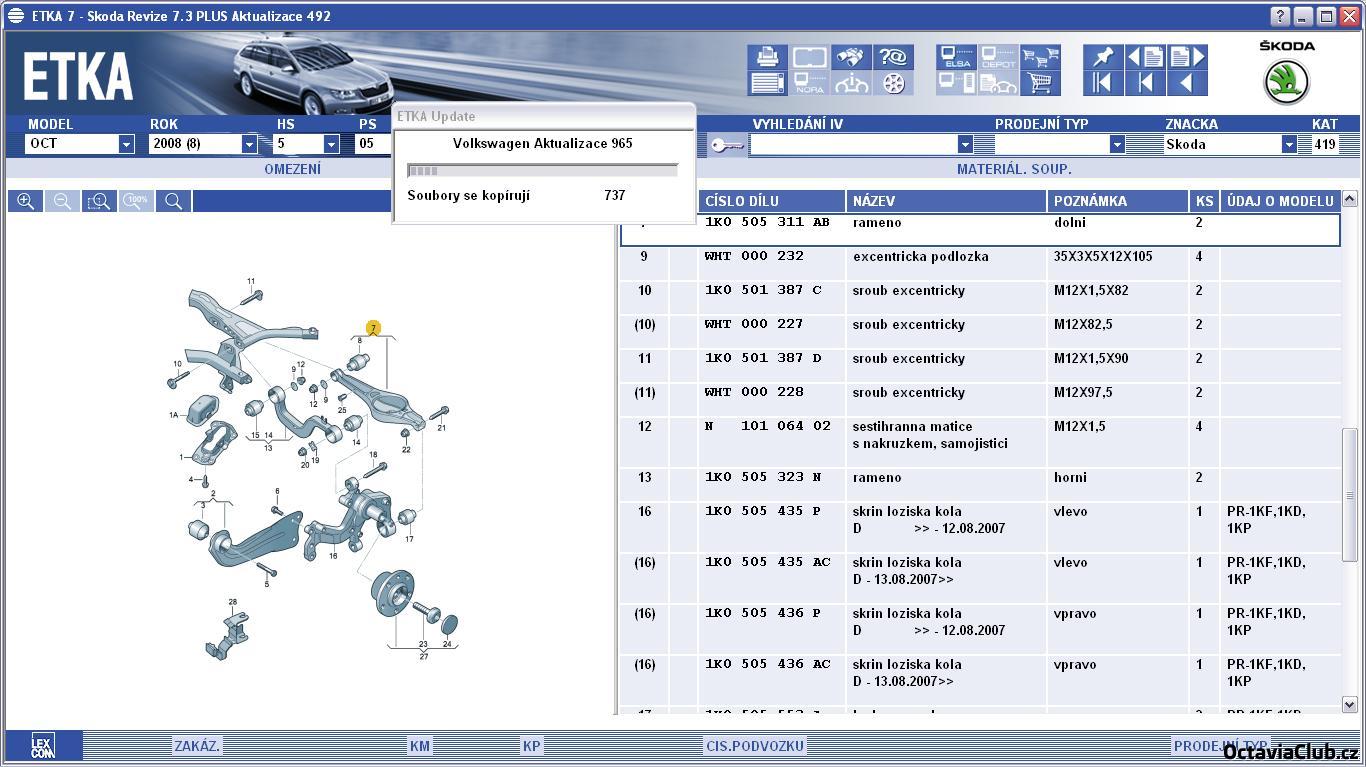The image size is (1366, 767).
Task: Click the zoom in magnifier icon
Action: (x=26, y=201)
